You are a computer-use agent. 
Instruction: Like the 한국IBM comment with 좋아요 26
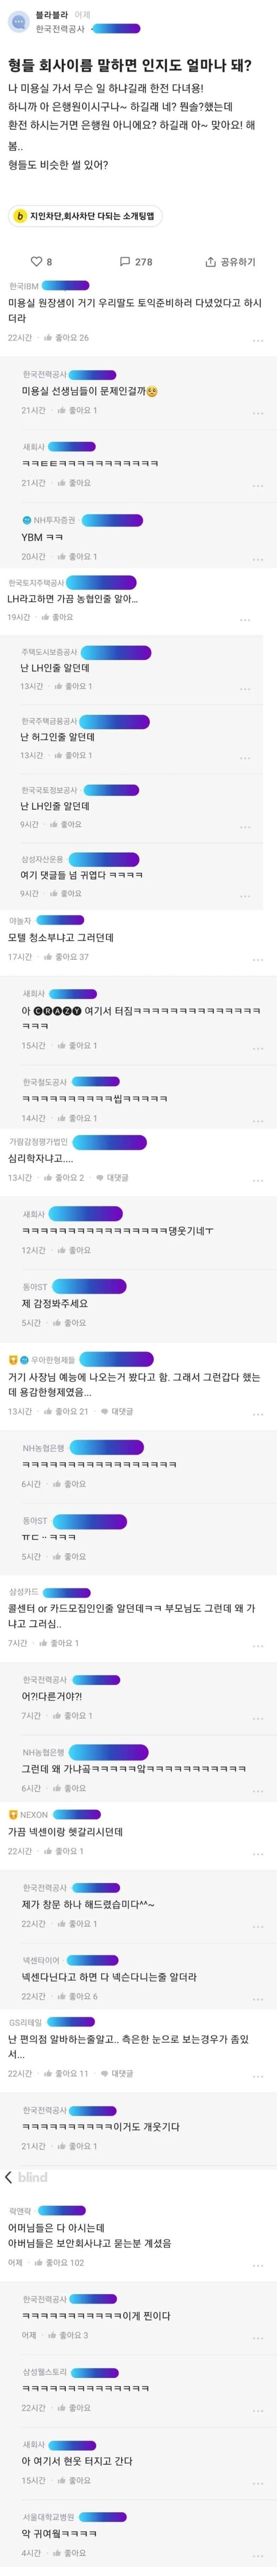coord(65,338)
